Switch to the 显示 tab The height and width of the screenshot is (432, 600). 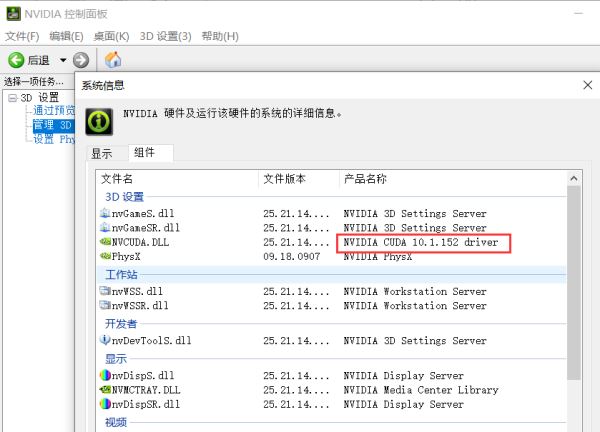coord(102,154)
